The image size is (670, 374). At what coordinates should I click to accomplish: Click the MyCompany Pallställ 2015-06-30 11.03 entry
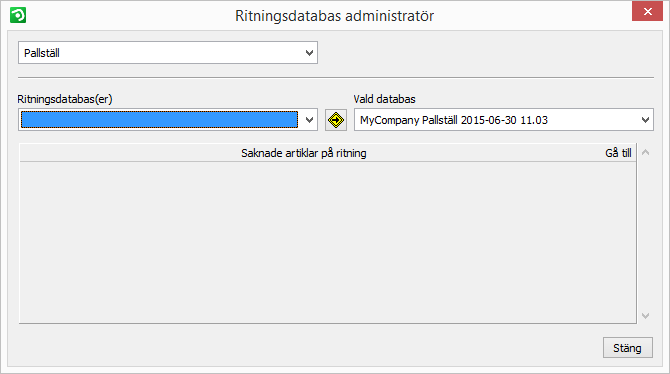[454, 120]
